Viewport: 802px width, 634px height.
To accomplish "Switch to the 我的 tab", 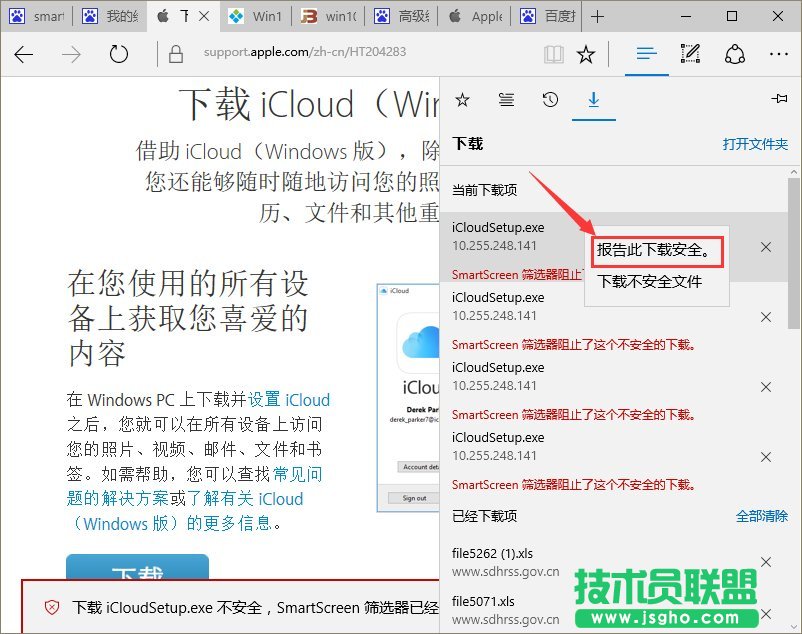I will [x=109, y=16].
